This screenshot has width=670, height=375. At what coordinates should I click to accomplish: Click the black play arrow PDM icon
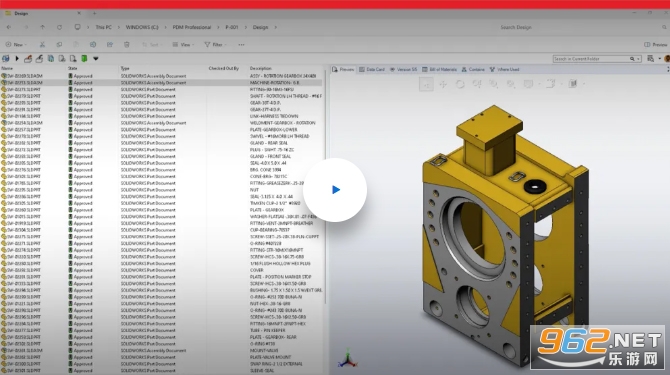click(17, 59)
